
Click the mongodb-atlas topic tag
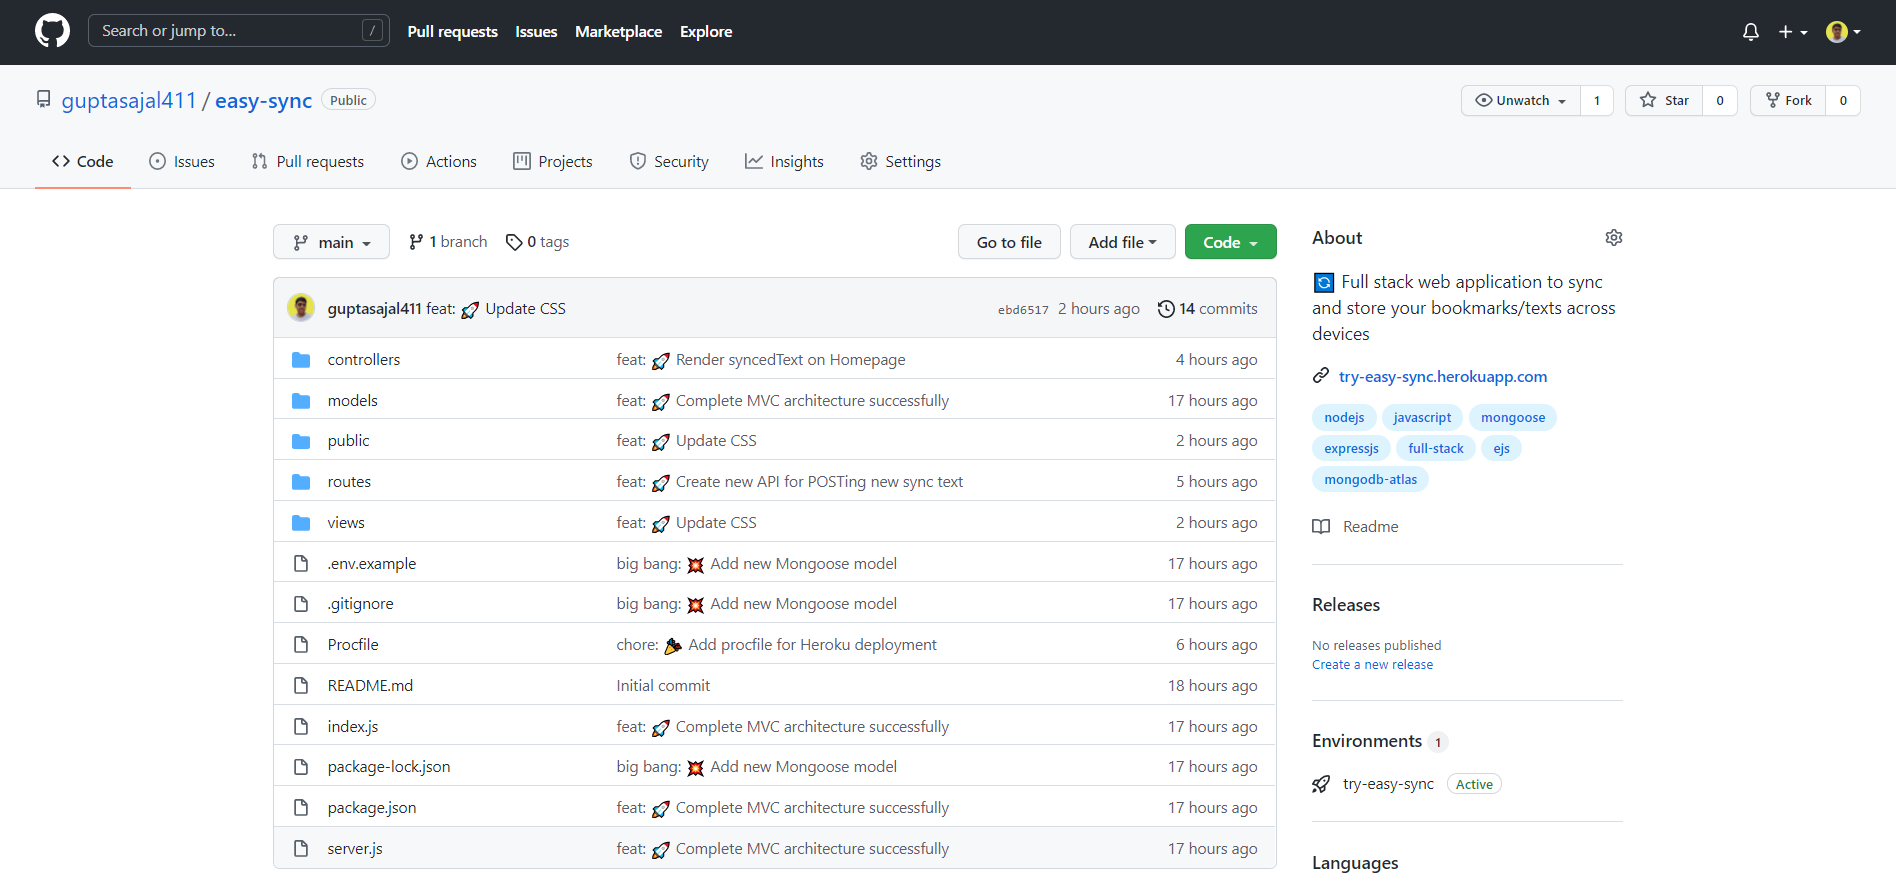1370,480
